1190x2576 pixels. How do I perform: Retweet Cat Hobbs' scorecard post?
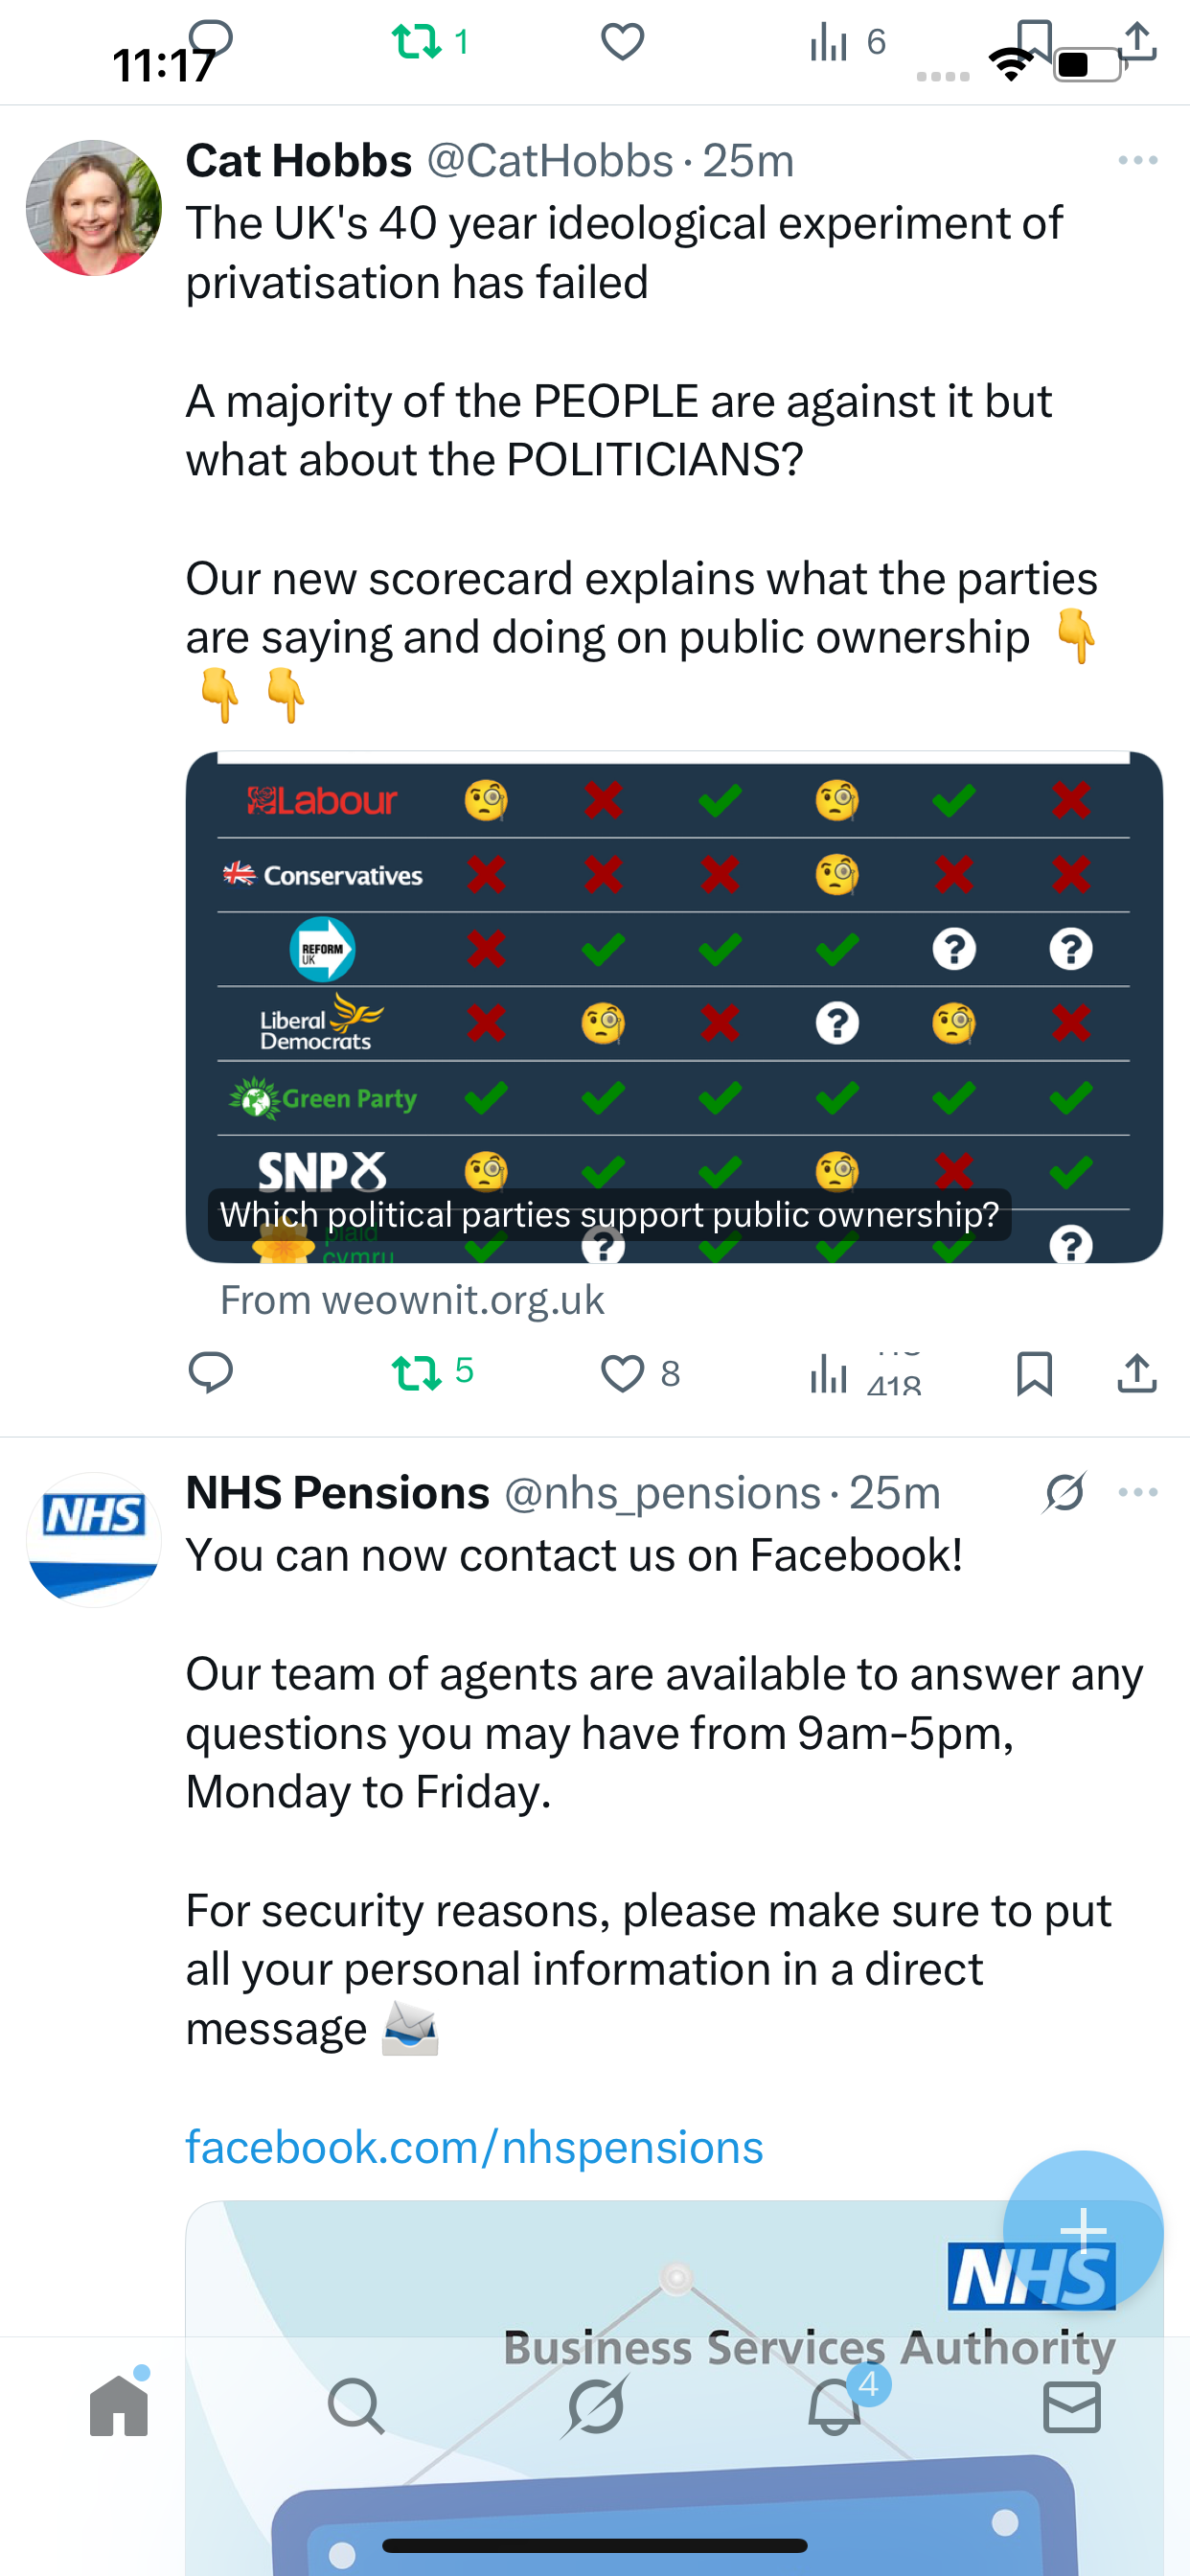(x=417, y=1372)
